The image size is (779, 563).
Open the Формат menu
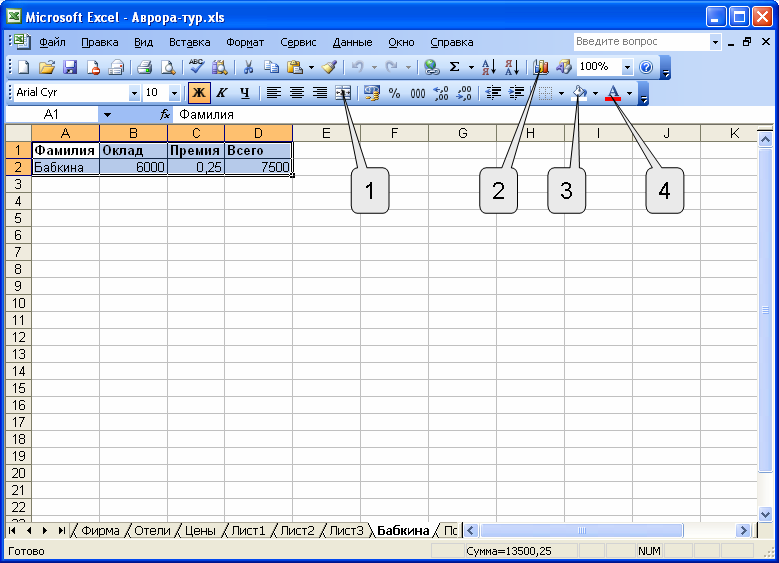[245, 42]
